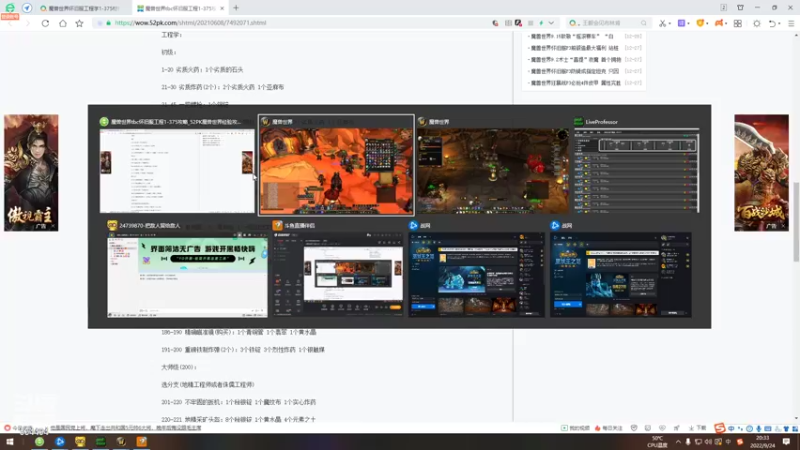Switch to the first inactive browser tab
This screenshot has height=450, width=800.
click(82, 8)
